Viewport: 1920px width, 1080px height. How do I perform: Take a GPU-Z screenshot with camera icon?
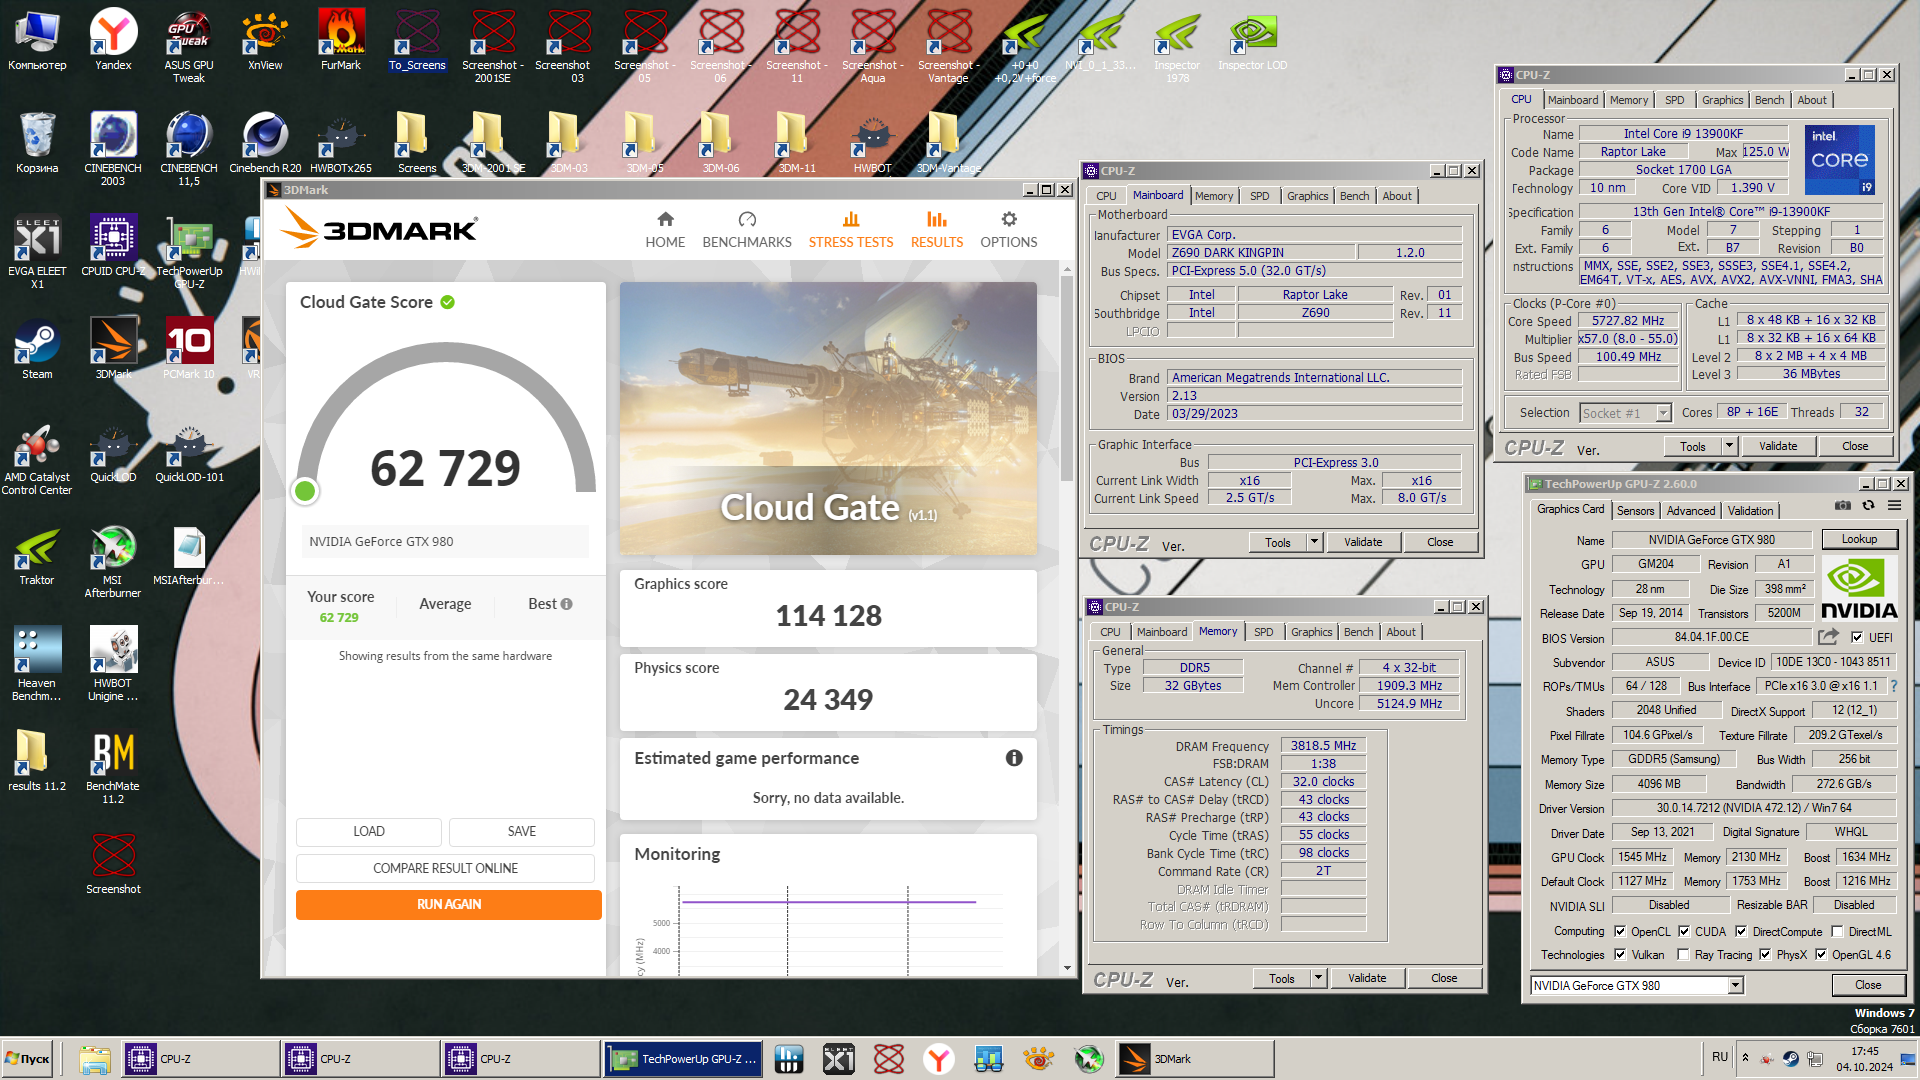tap(1842, 506)
